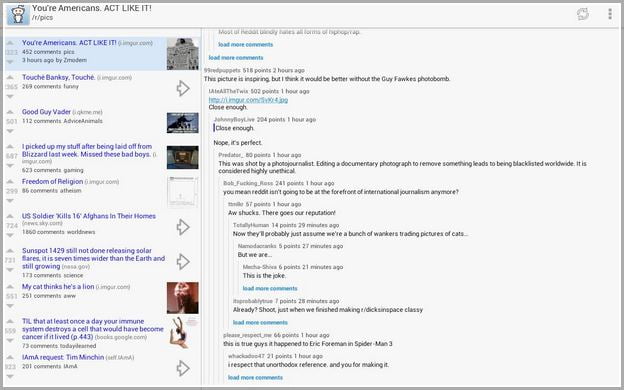Load more comments above 99redpuppets comment
Viewport: 624px width, 390px height.
click(236, 58)
